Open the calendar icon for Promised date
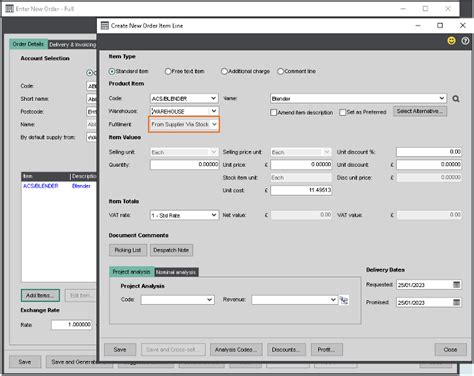Screen dimensions: 474x376 (457, 302)
